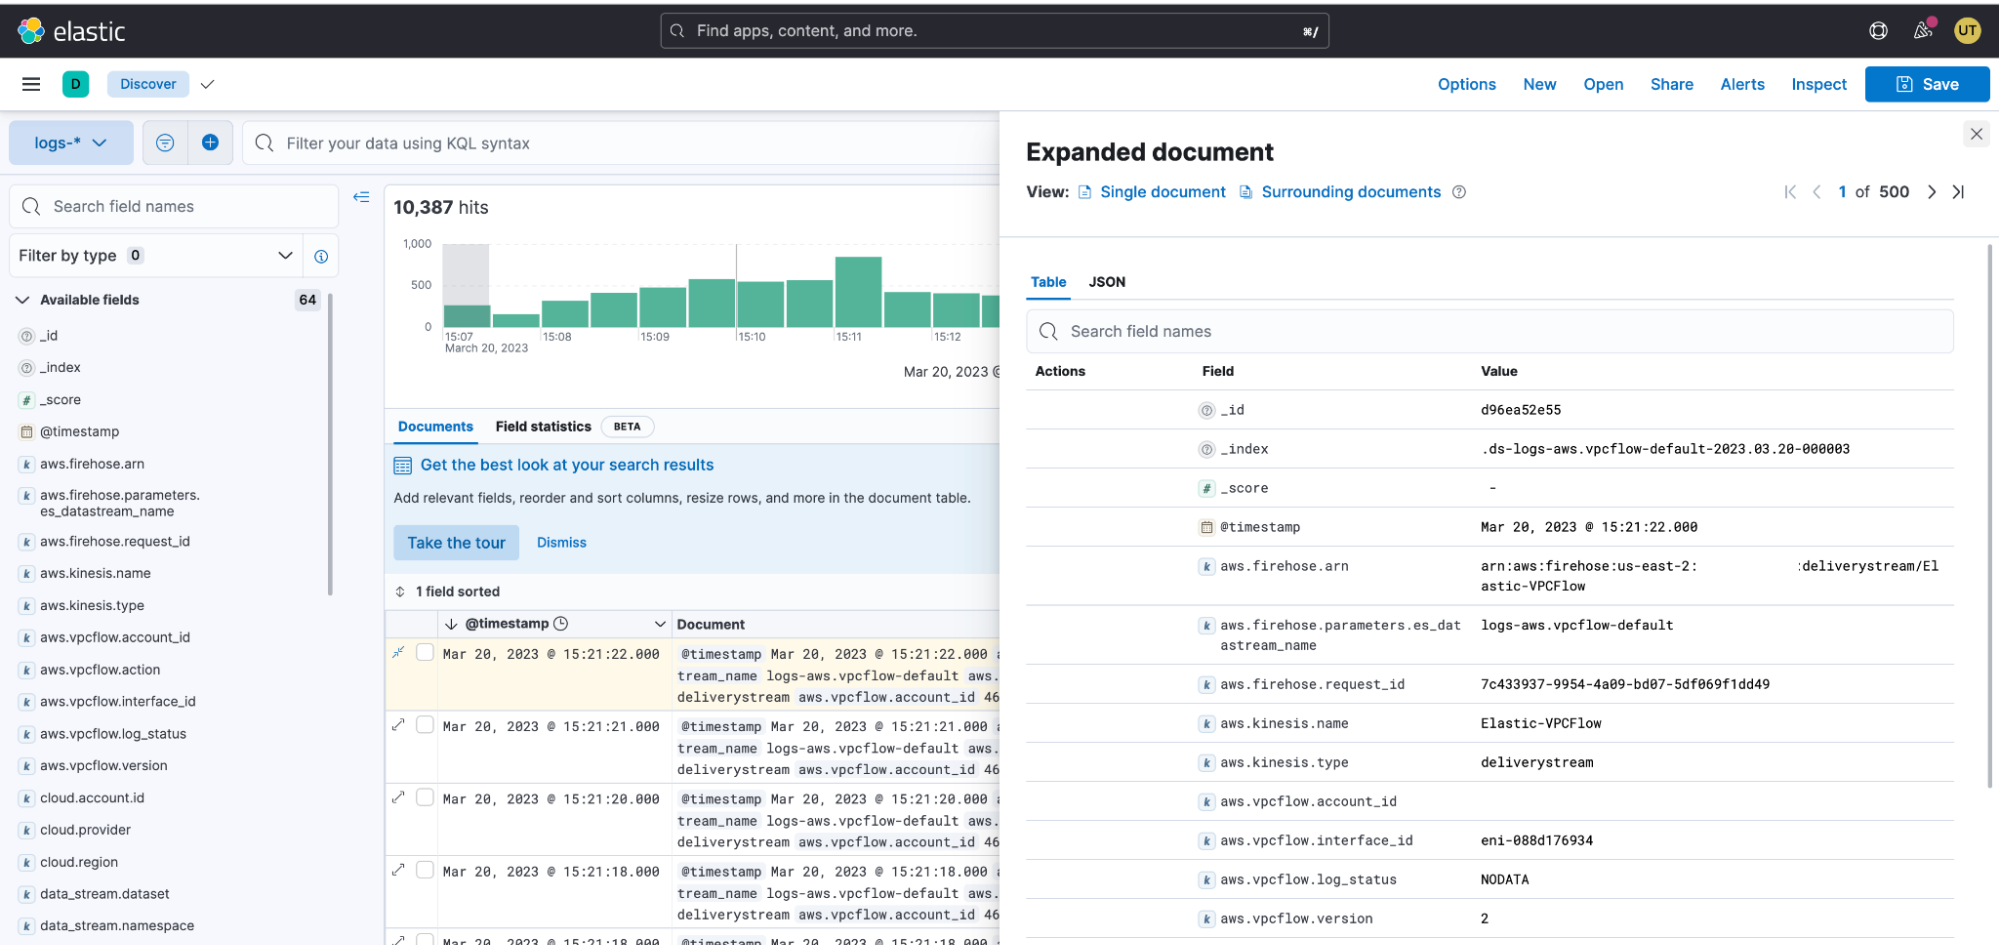
Task: Click the Take the tour button
Action: 456,543
